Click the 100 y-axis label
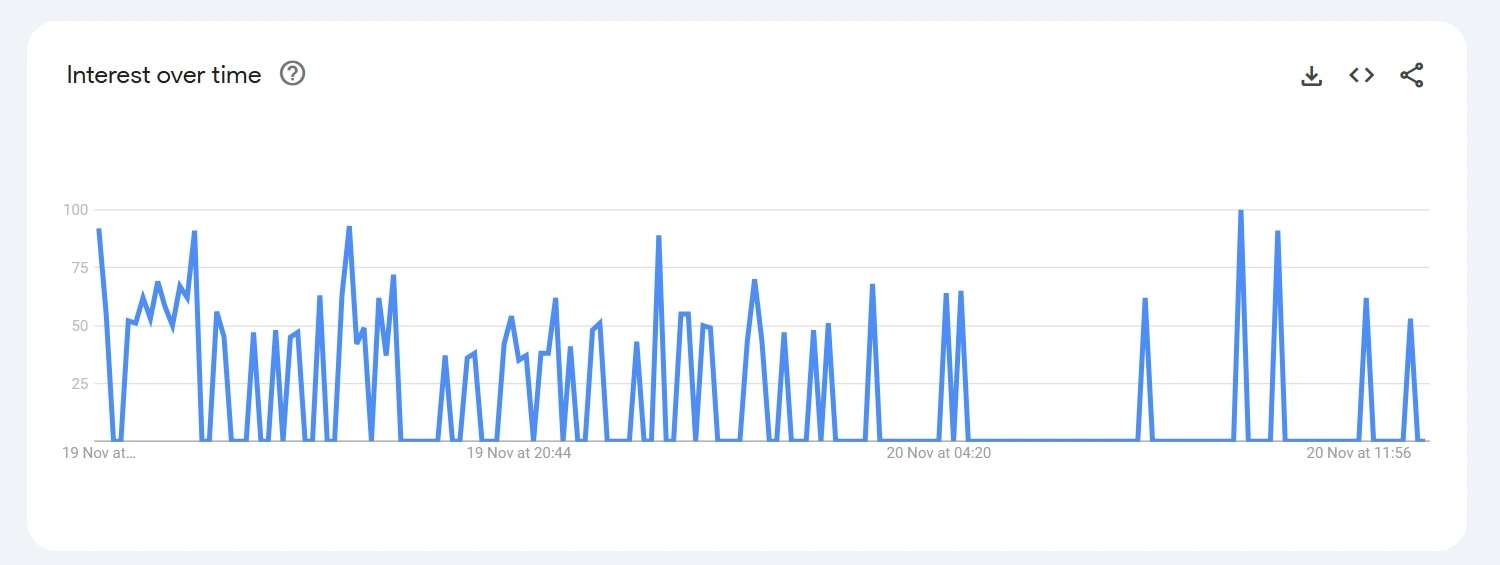The width and height of the screenshot is (1500, 565). coord(76,210)
